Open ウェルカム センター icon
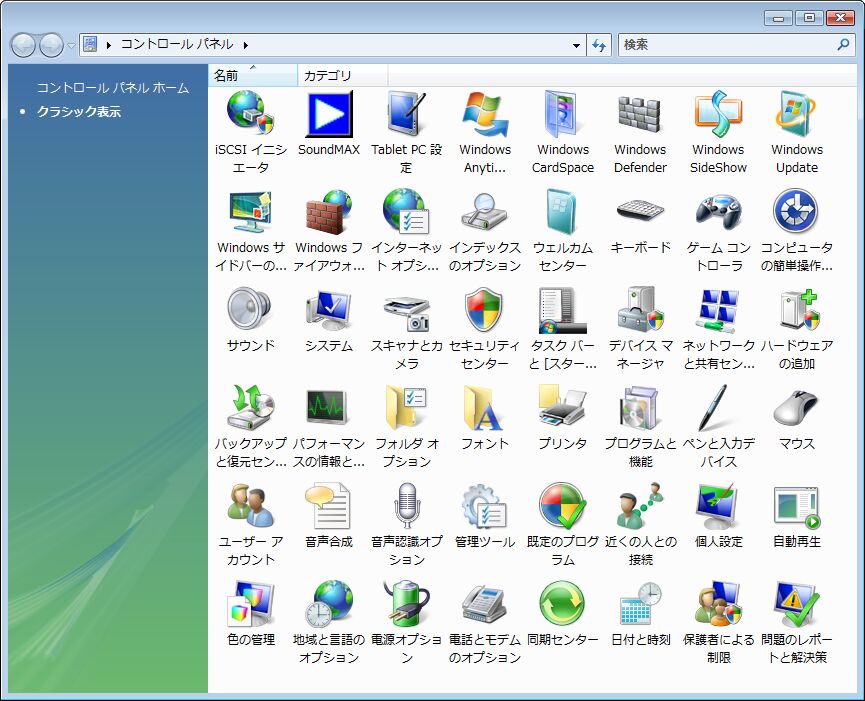The height and width of the screenshot is (701, 865). tap(563, 212)
